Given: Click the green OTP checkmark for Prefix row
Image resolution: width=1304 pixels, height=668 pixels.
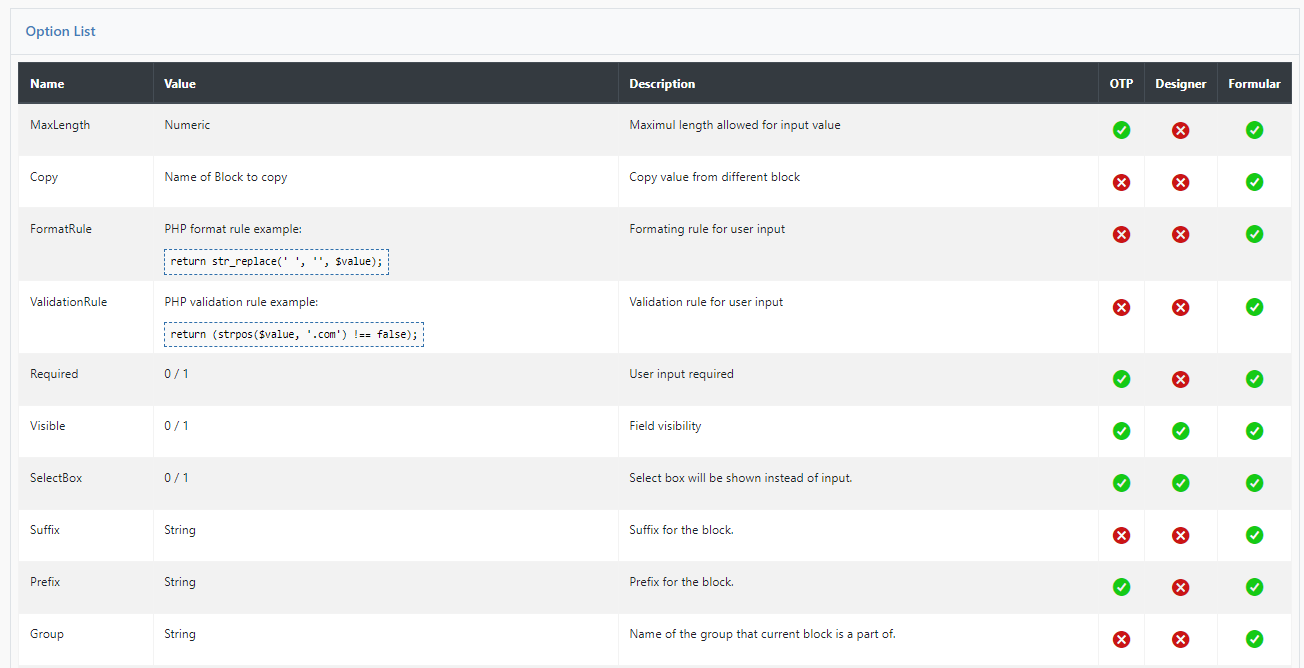Looking at the screenshot, I should pos(1121,587).
